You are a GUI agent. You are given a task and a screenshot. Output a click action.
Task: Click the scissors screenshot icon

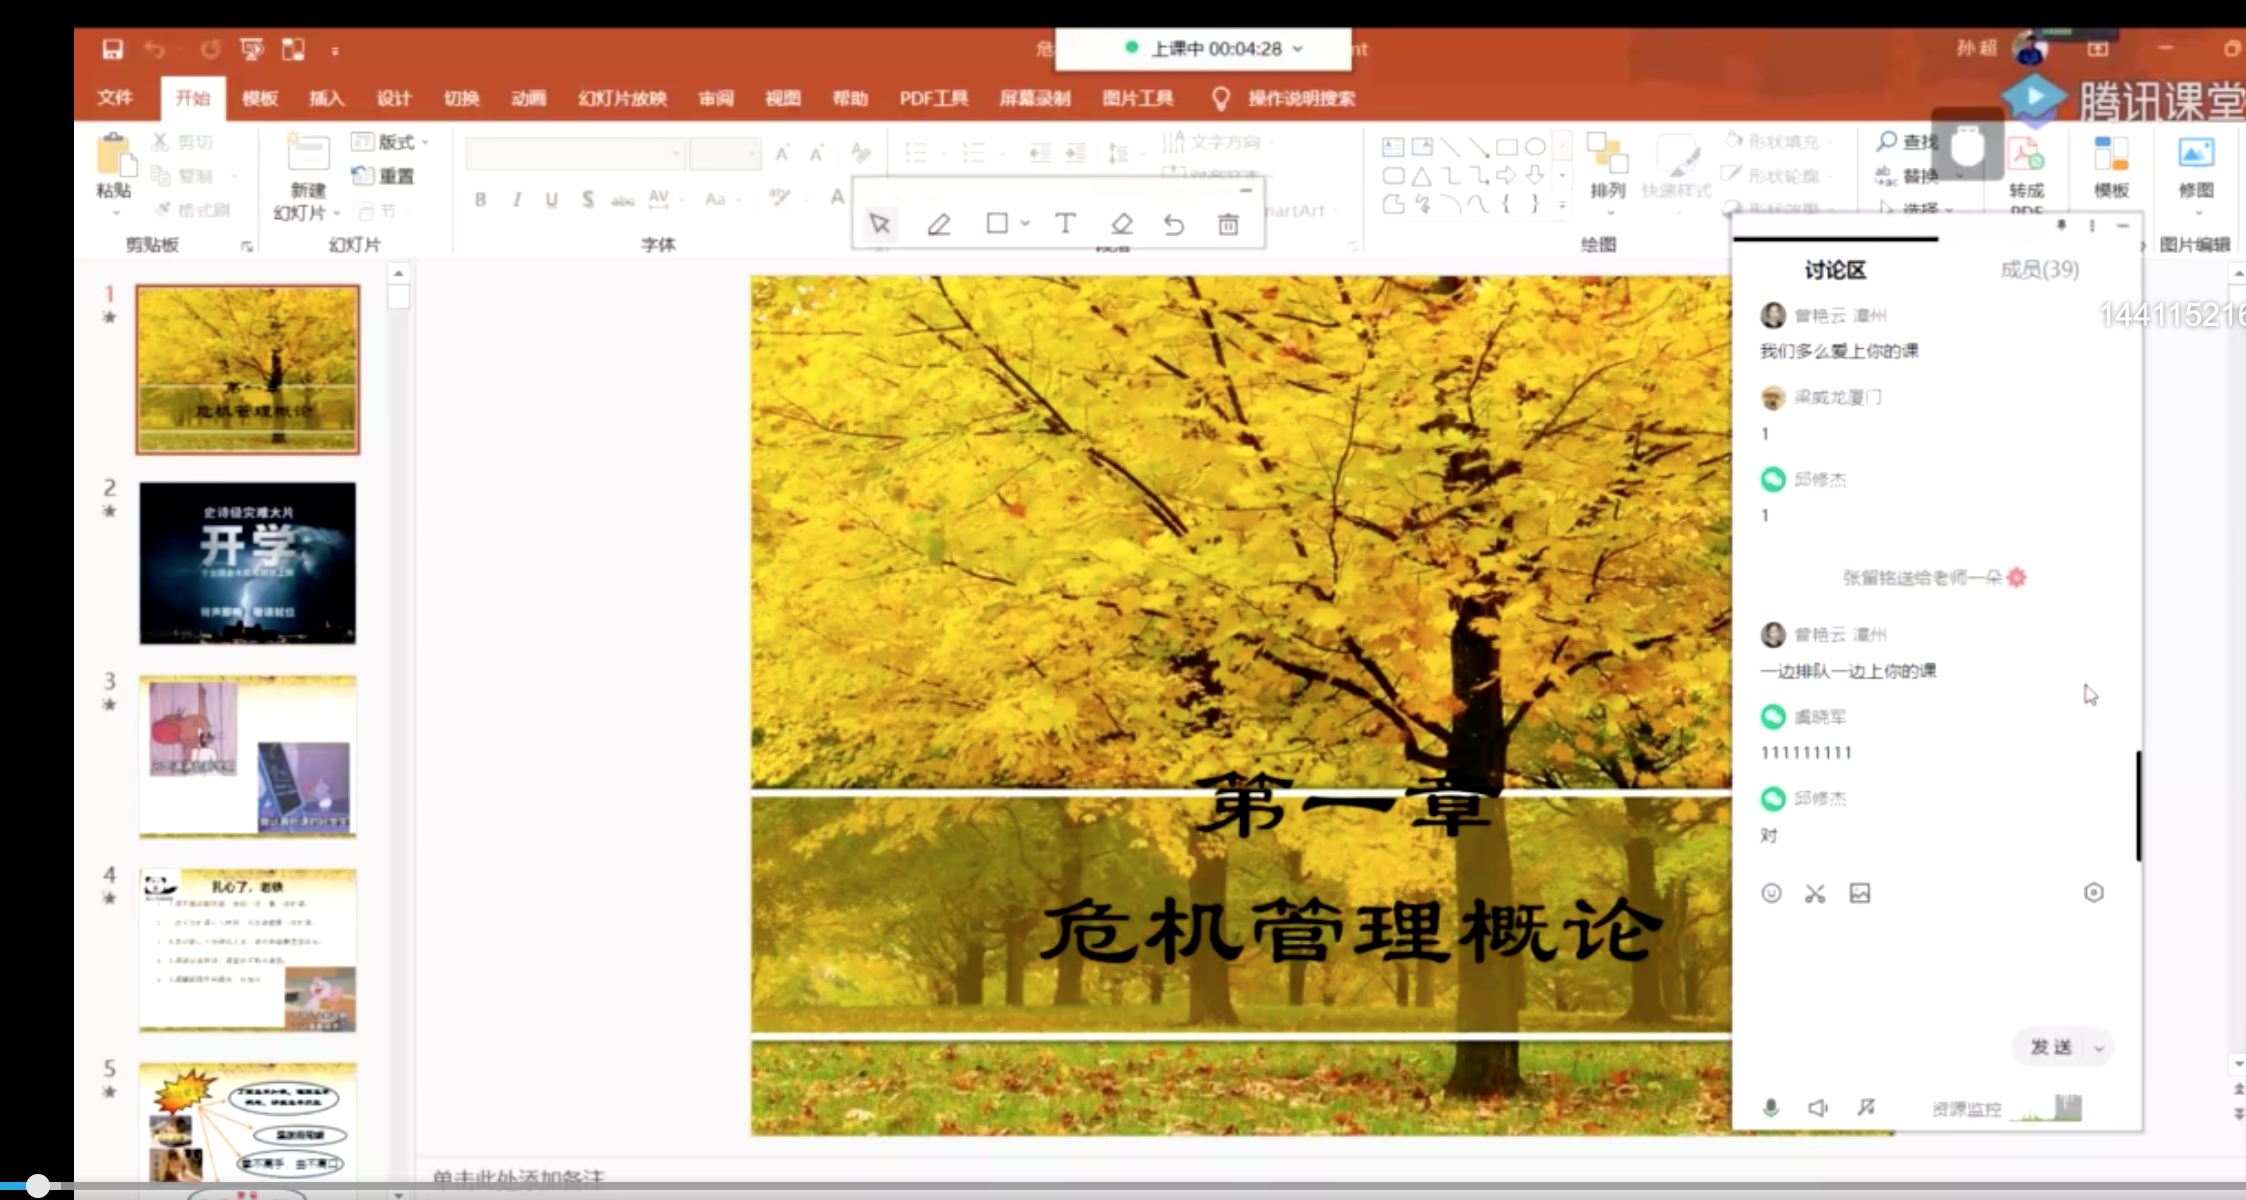[x=1815, y=893]
